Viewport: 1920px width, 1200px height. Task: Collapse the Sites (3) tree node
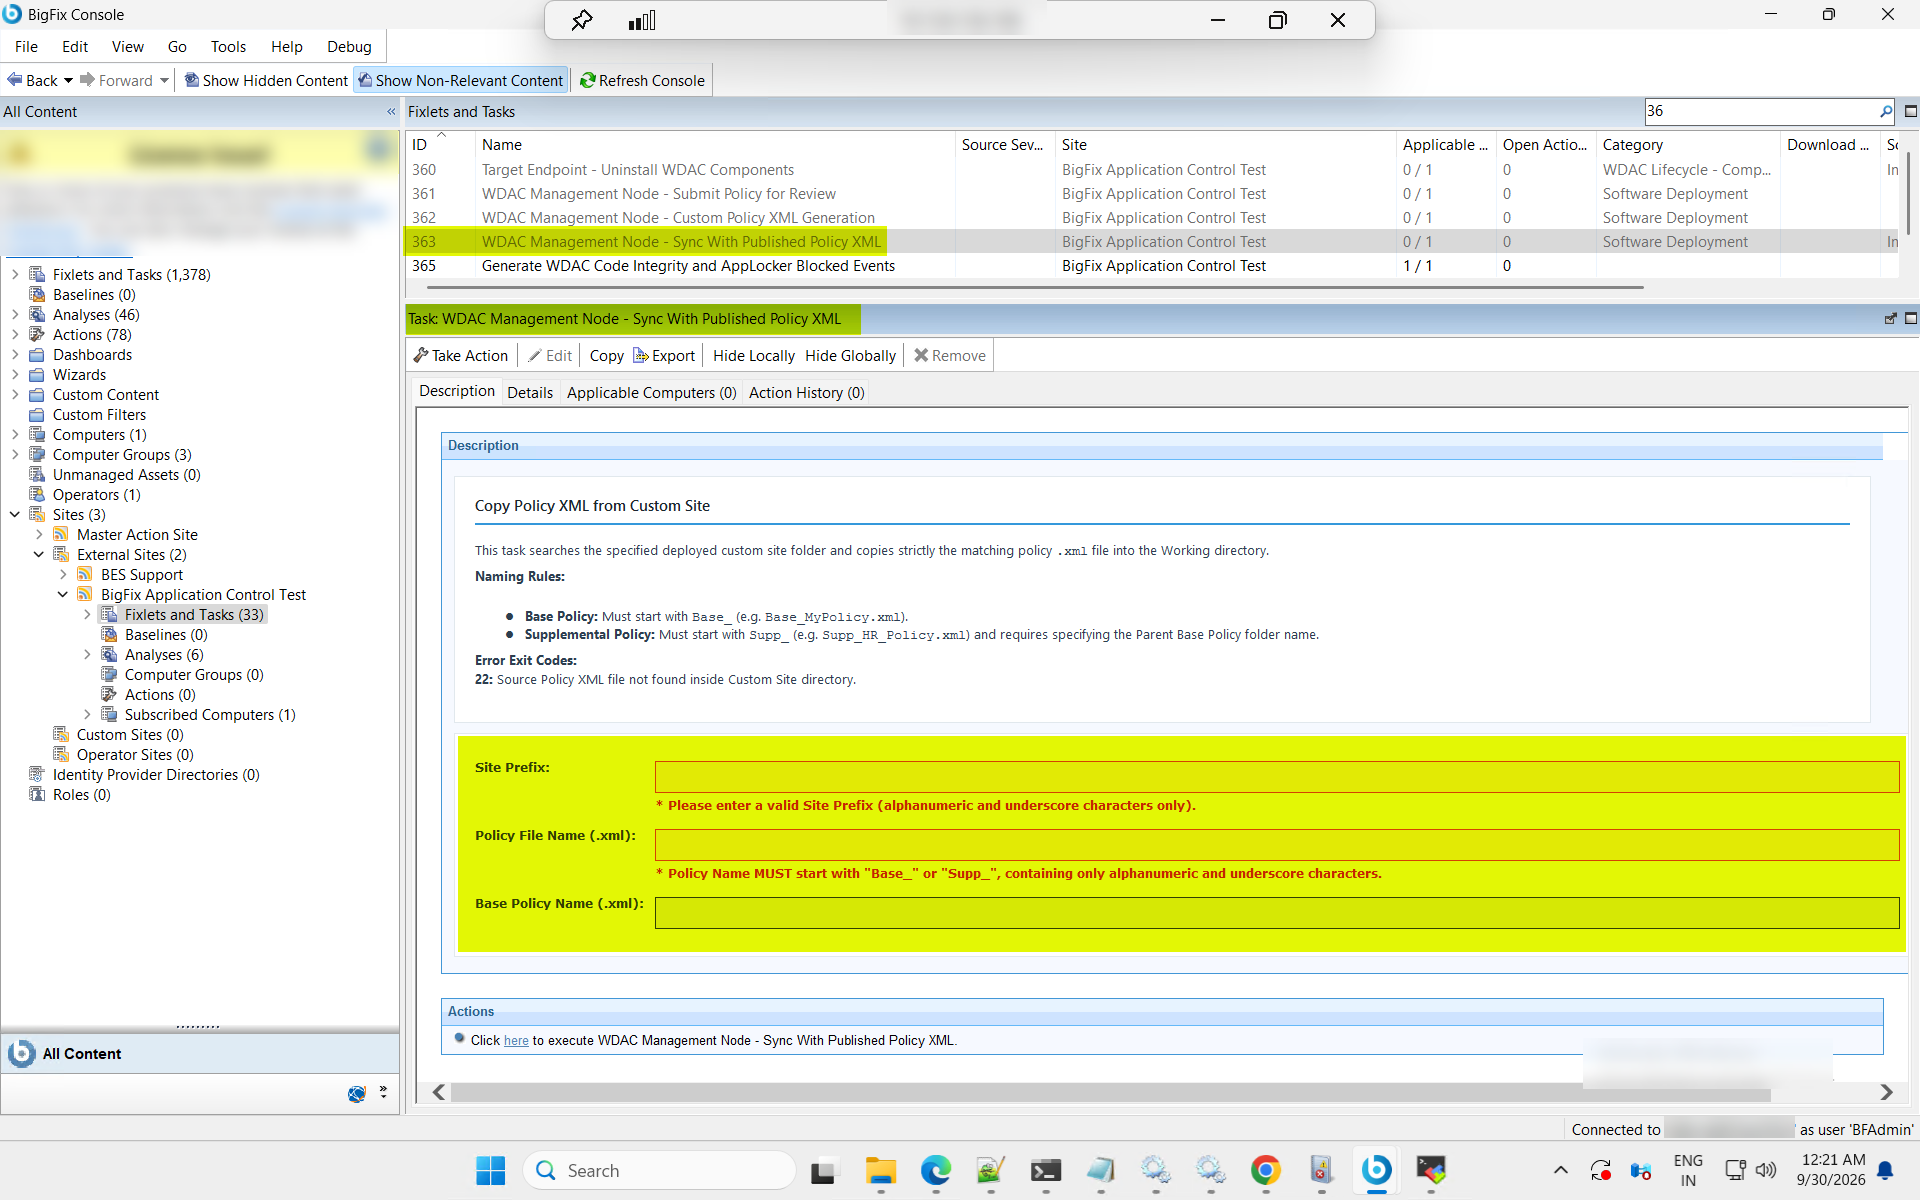tap(15, 514)
